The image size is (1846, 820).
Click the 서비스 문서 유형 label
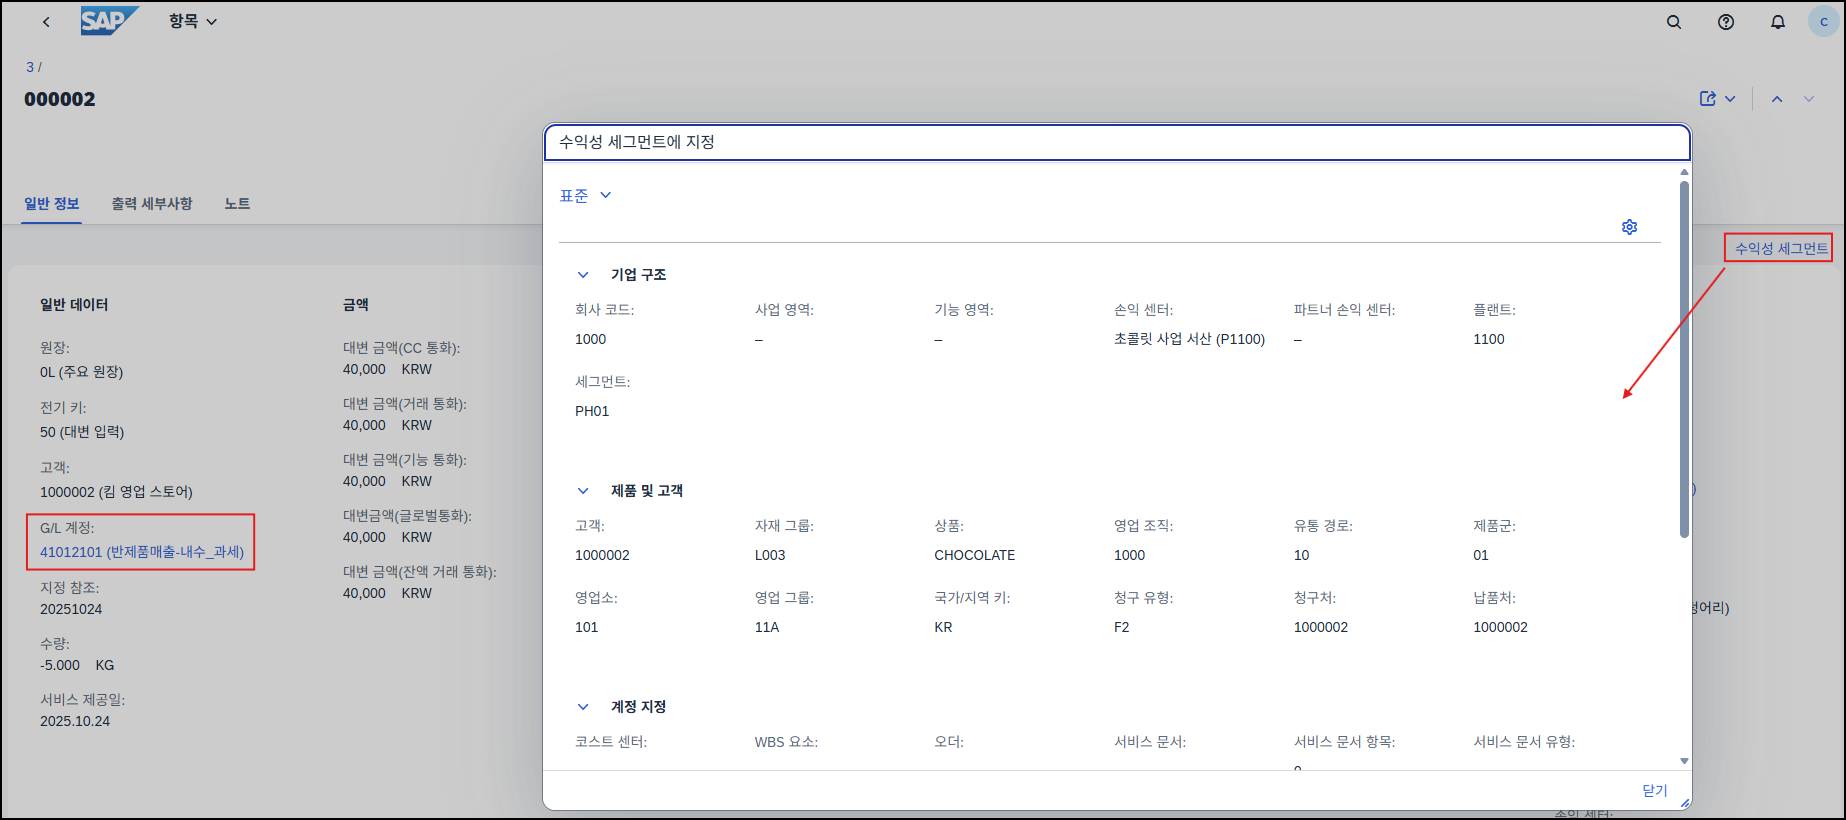[1524, 742]
